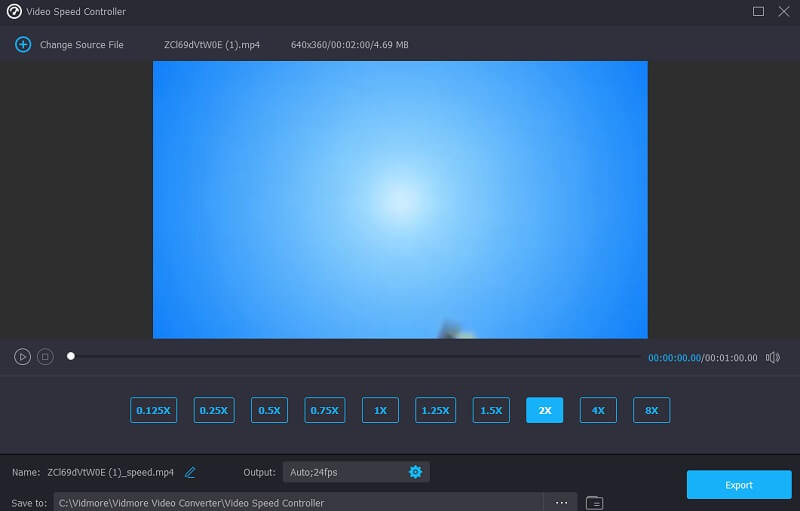This screenshot has height=511, width=800.
Task: Select 0.75X speed
Action: point(324,410)
